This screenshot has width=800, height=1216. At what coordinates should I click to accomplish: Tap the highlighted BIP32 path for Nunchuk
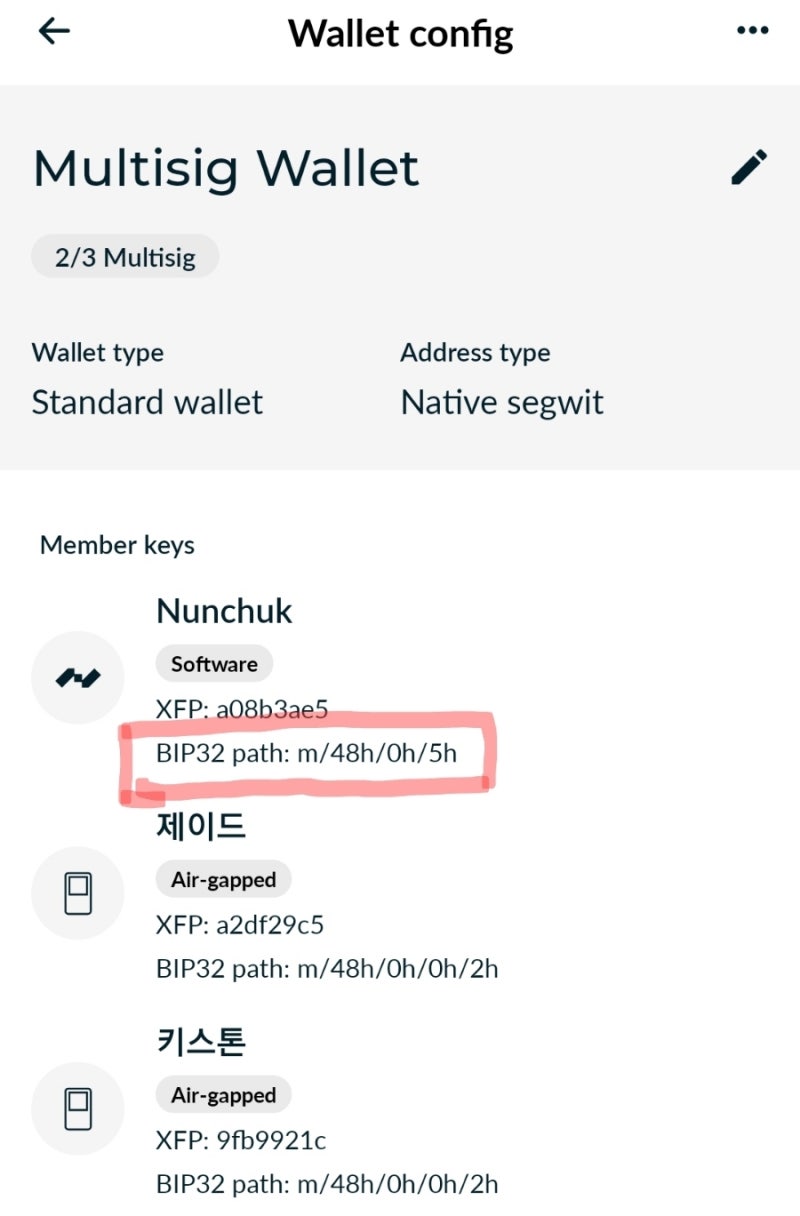307,754
